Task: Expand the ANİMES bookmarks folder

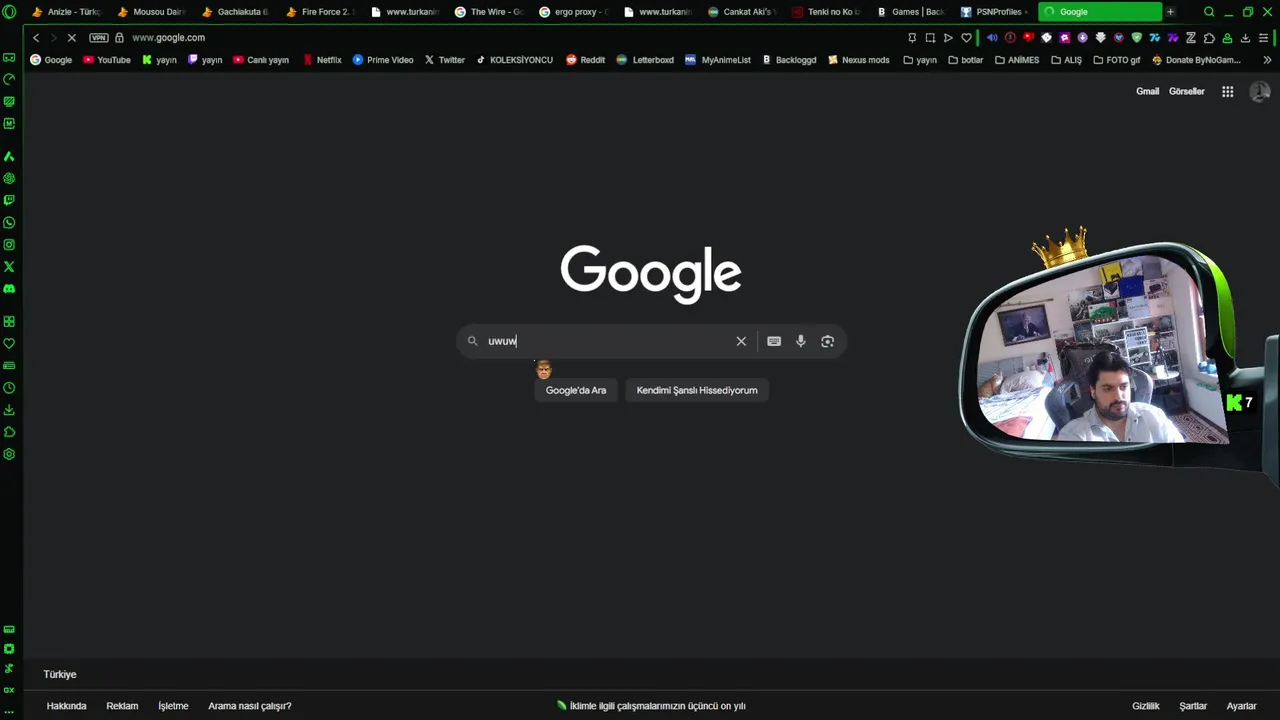Action: tap(1017, 60)
